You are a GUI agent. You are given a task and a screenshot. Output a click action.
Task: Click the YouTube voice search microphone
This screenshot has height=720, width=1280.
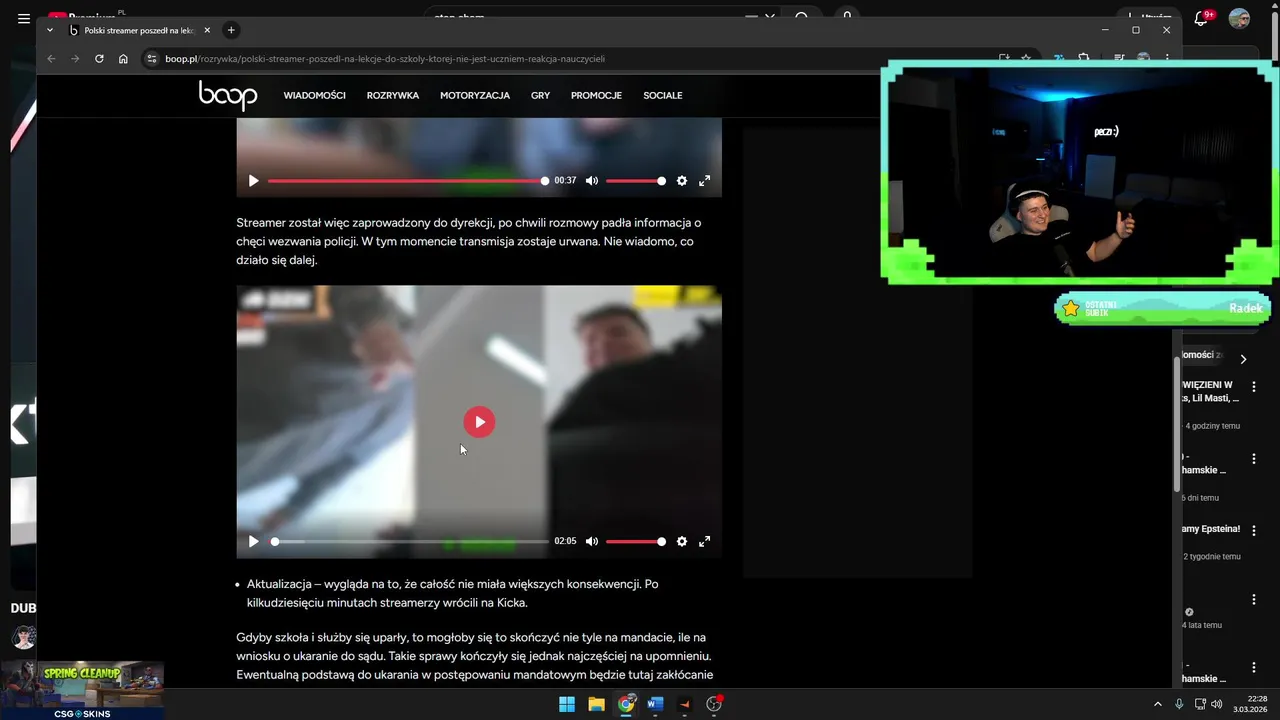pos(848,14)
